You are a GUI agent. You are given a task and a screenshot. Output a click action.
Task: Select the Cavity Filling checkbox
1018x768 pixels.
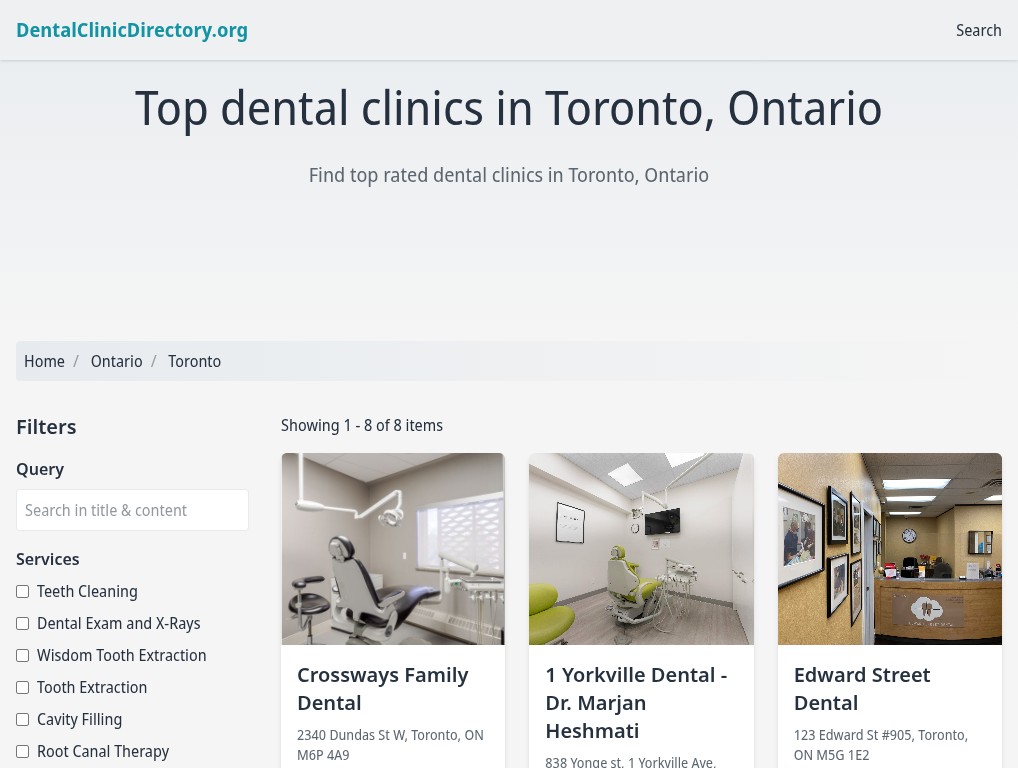23,719
